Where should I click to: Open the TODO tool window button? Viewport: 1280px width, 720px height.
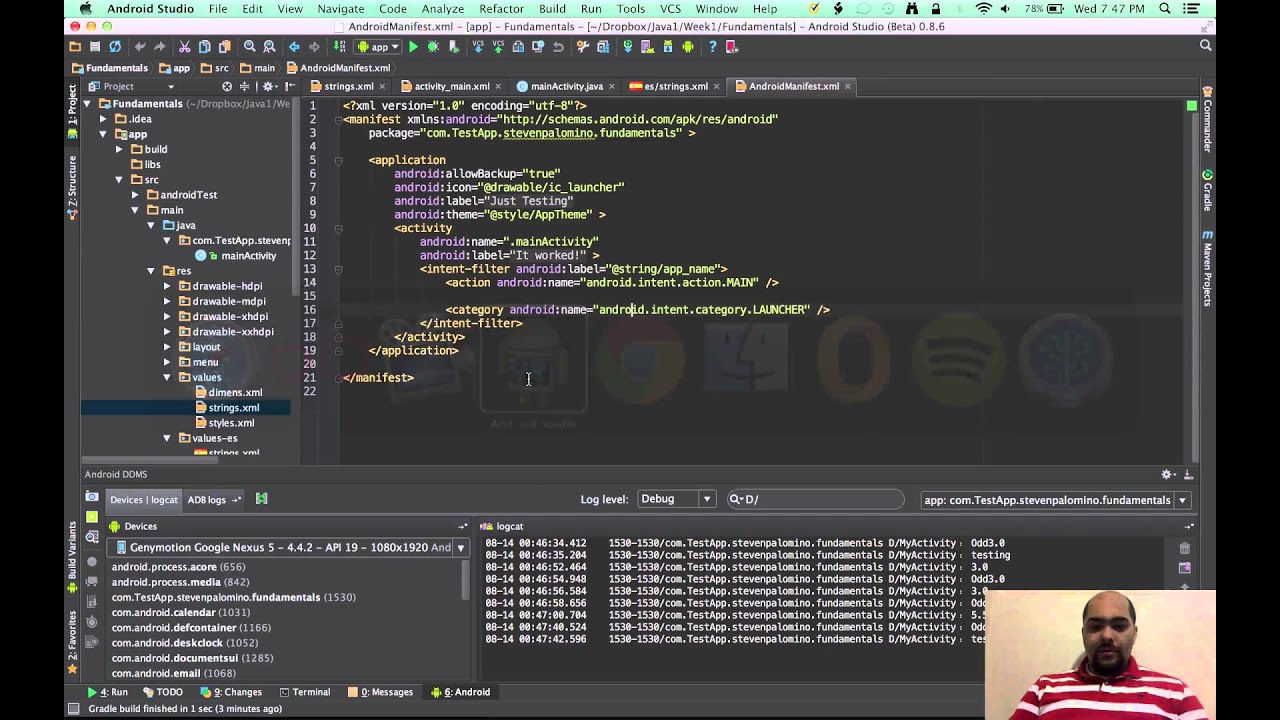[x=163, y=692]
